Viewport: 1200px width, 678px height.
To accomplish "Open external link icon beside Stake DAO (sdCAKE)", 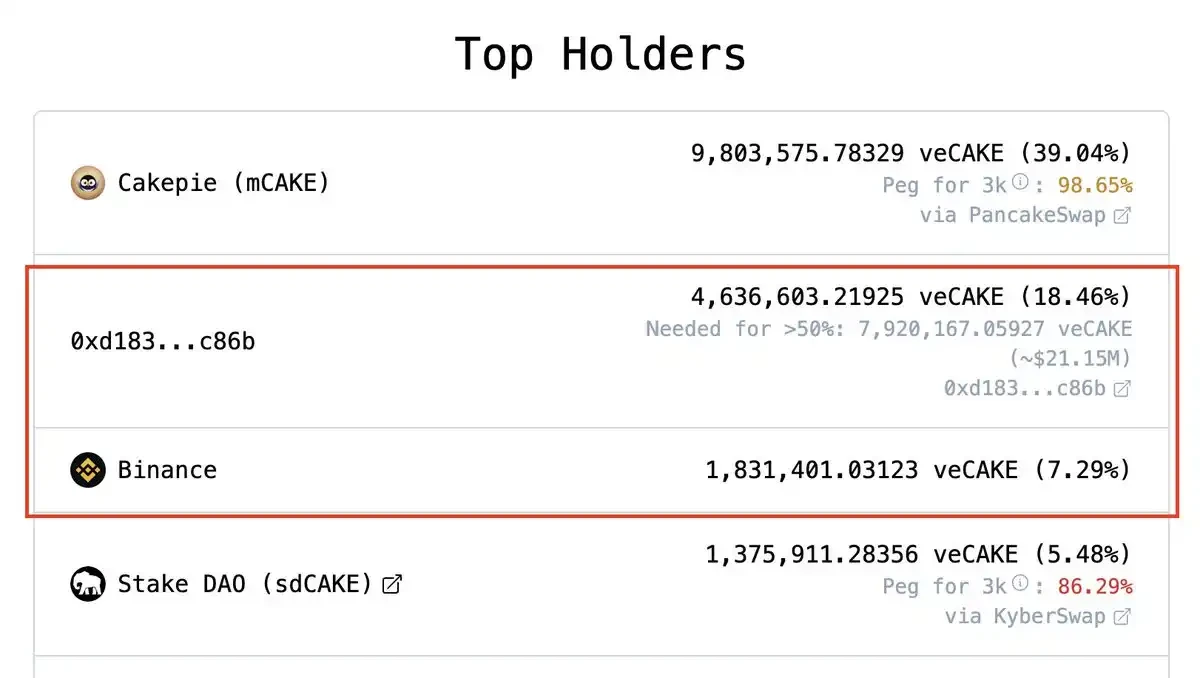I will (392, 584).
